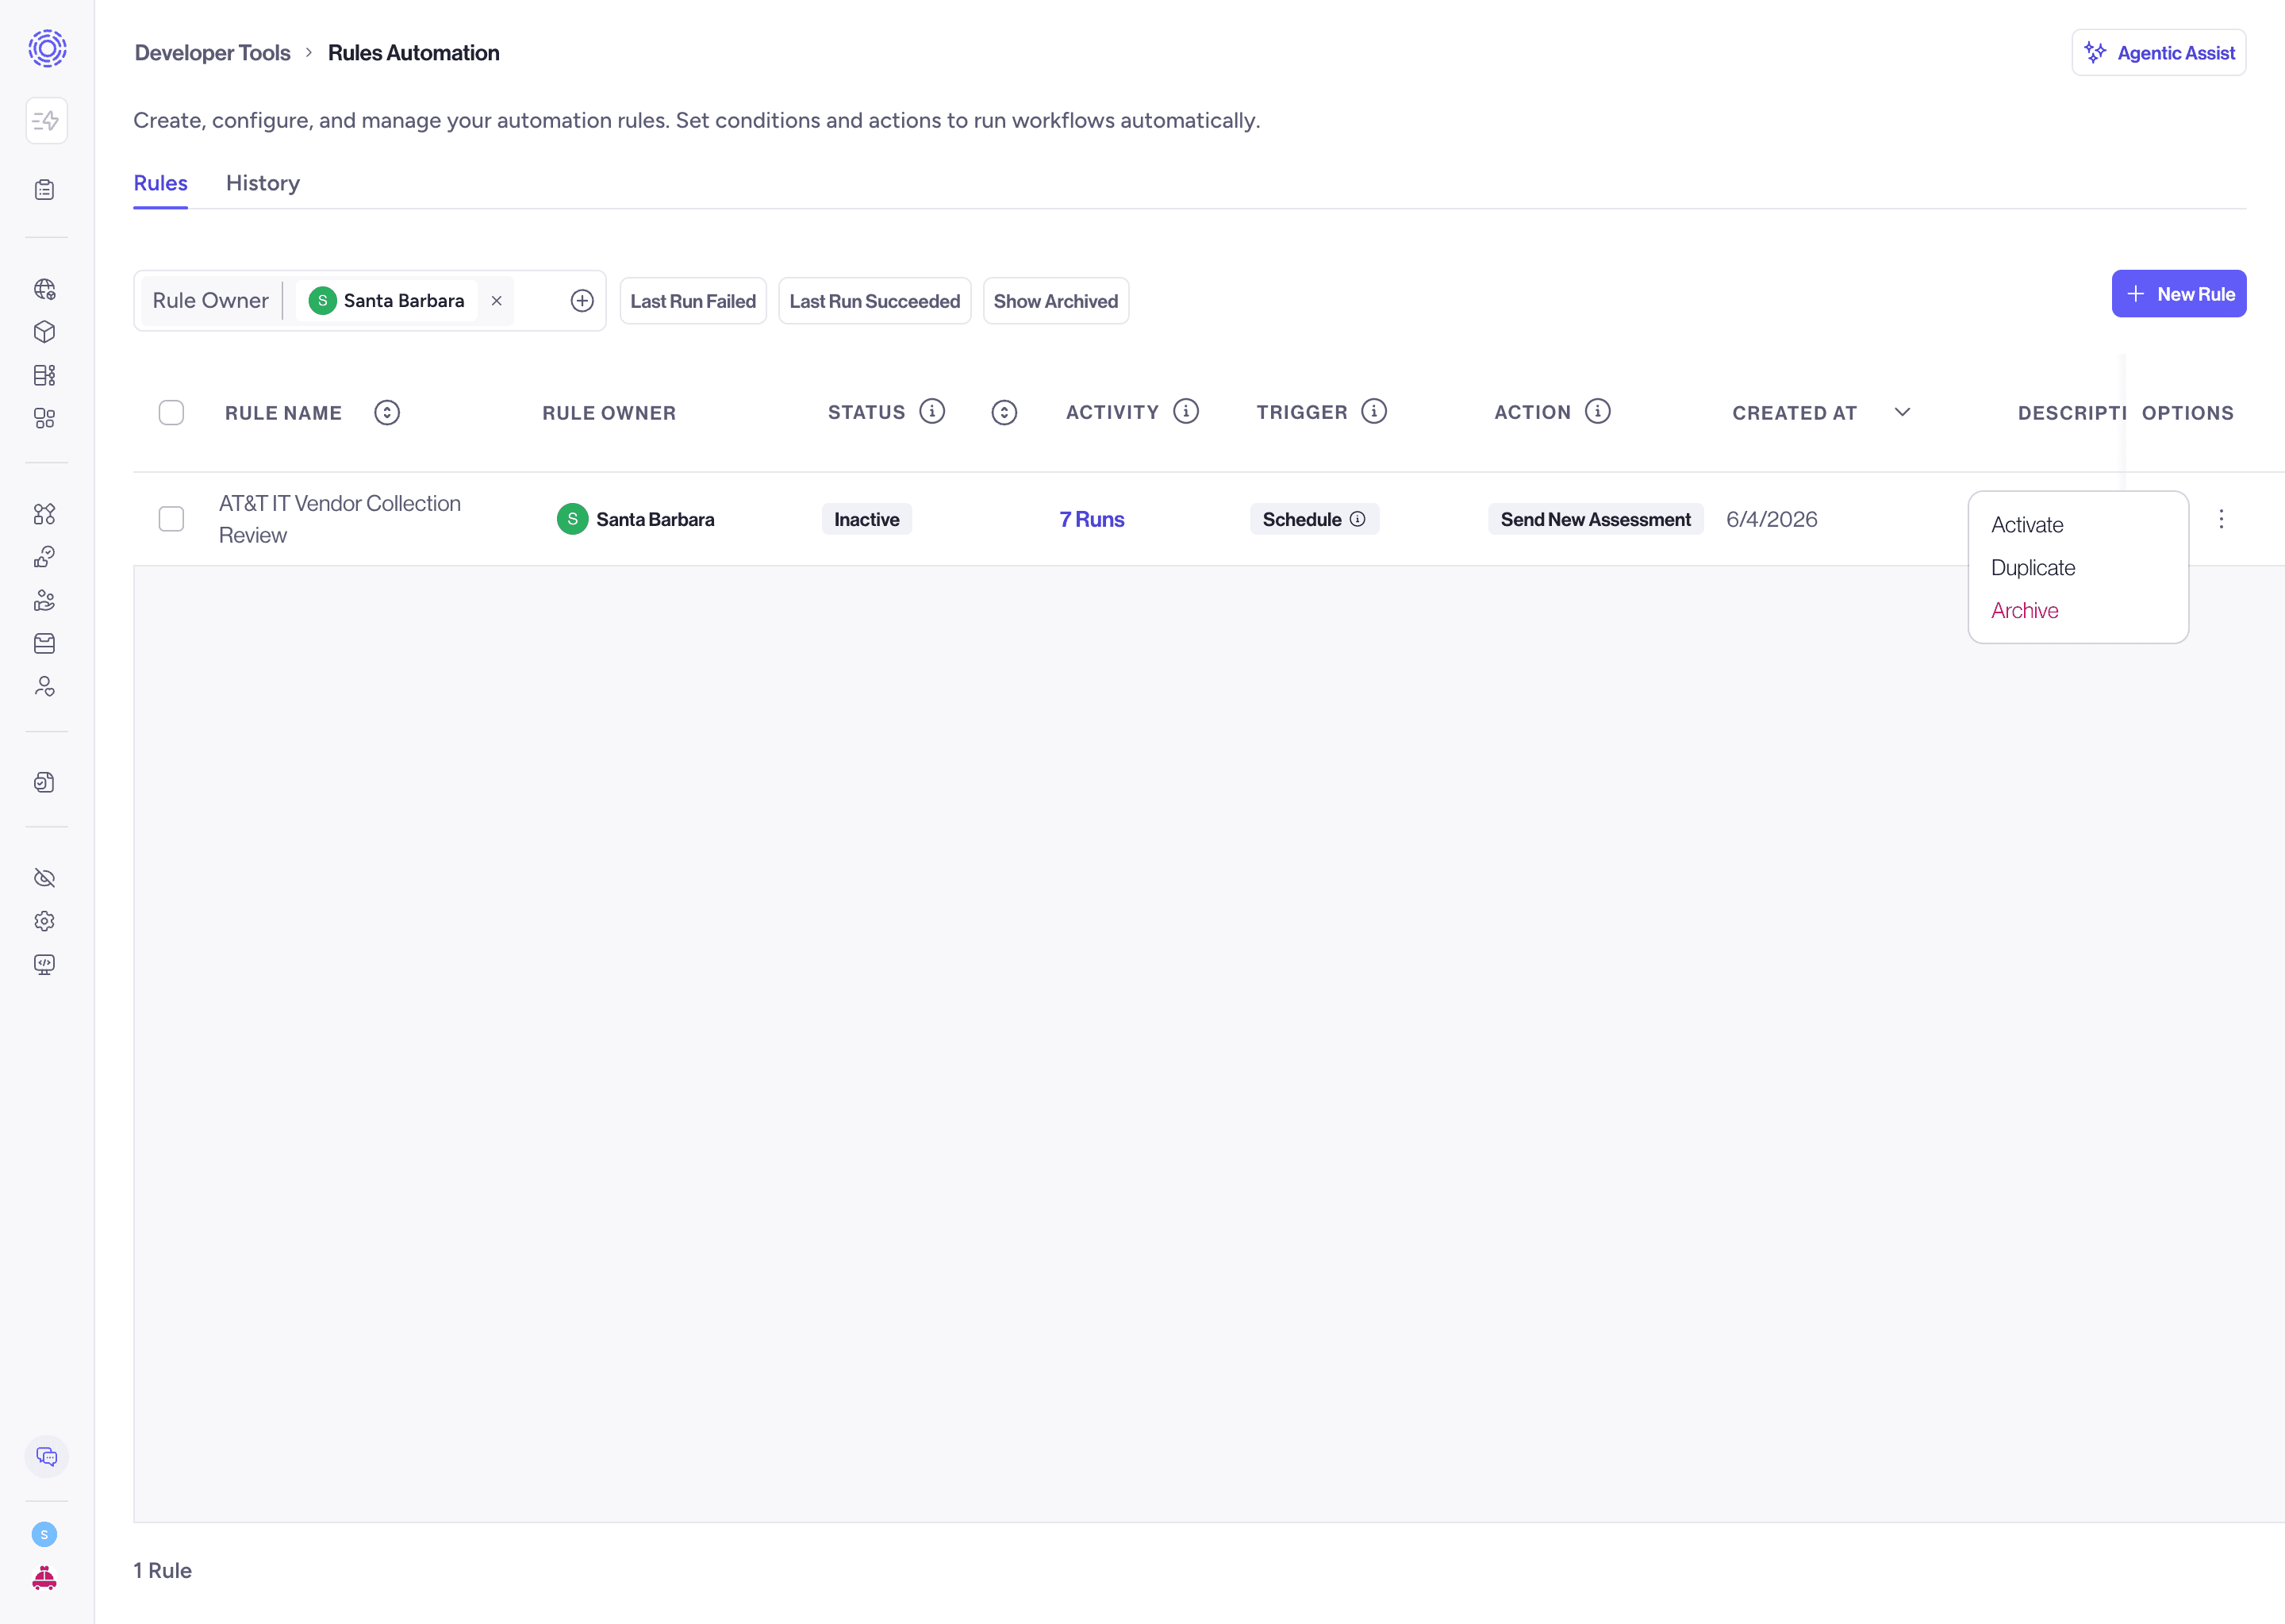Open the four-squares dashboard sidebar icon
The image size is (2285, 1624).
[x=45, y=418]
